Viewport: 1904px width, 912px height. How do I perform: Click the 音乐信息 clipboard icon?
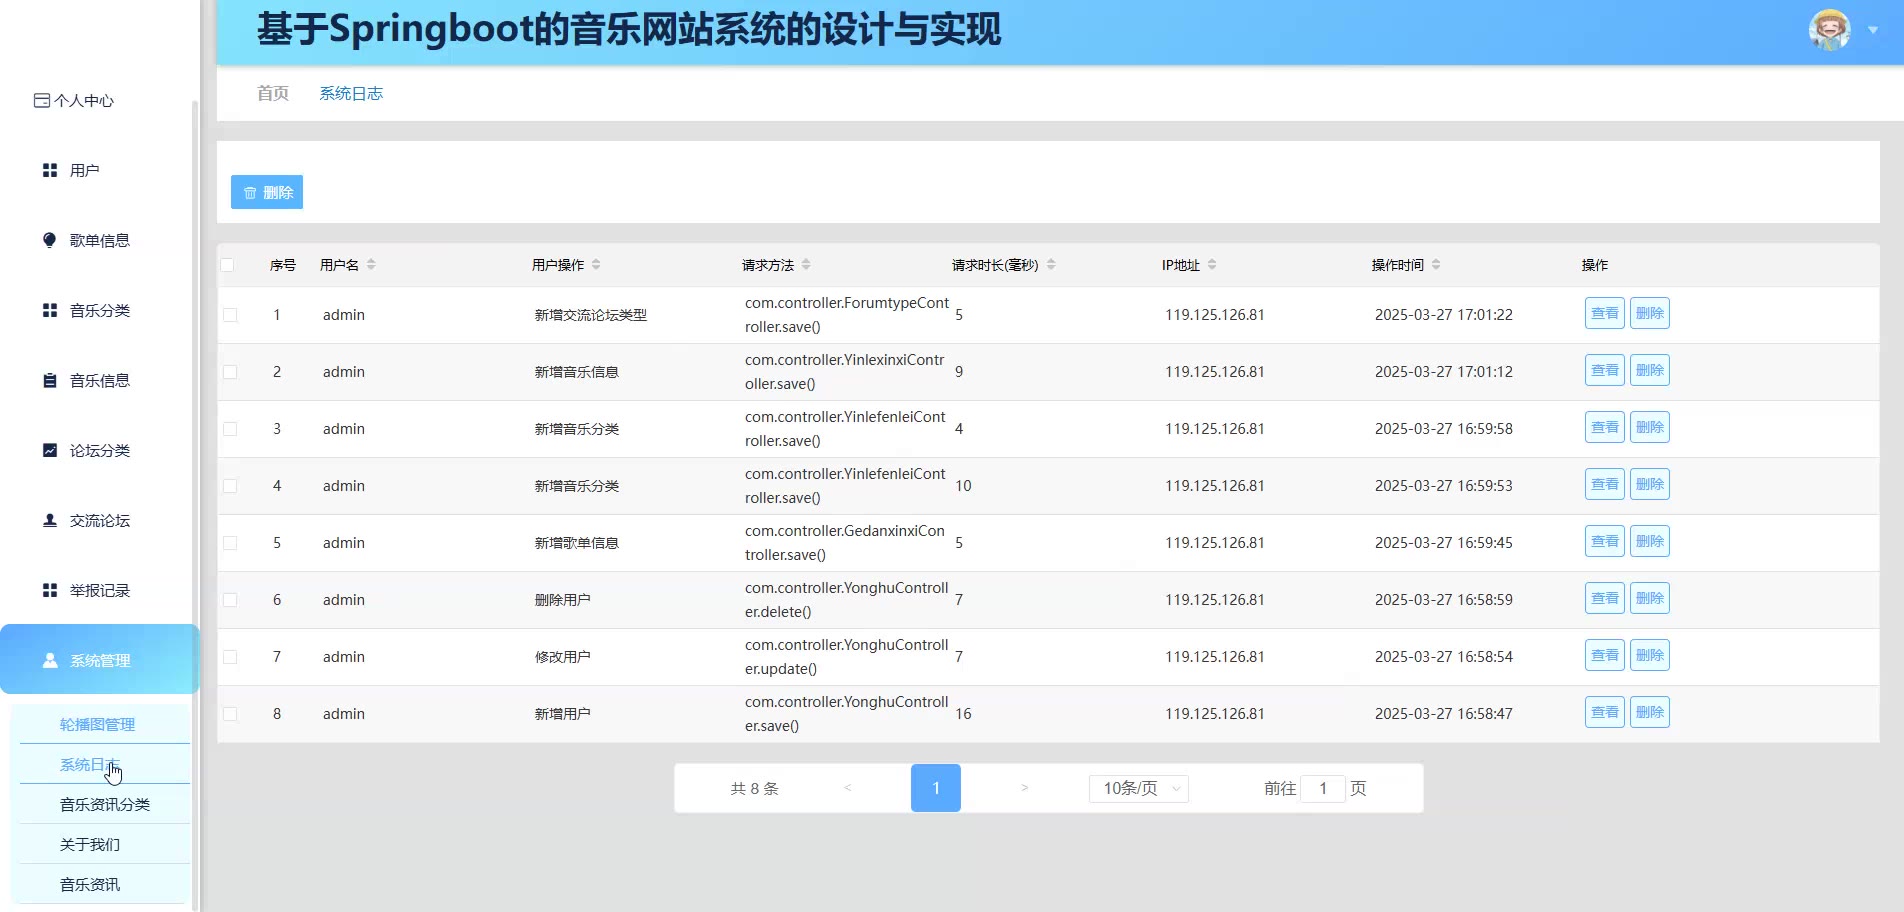(49, 380)
